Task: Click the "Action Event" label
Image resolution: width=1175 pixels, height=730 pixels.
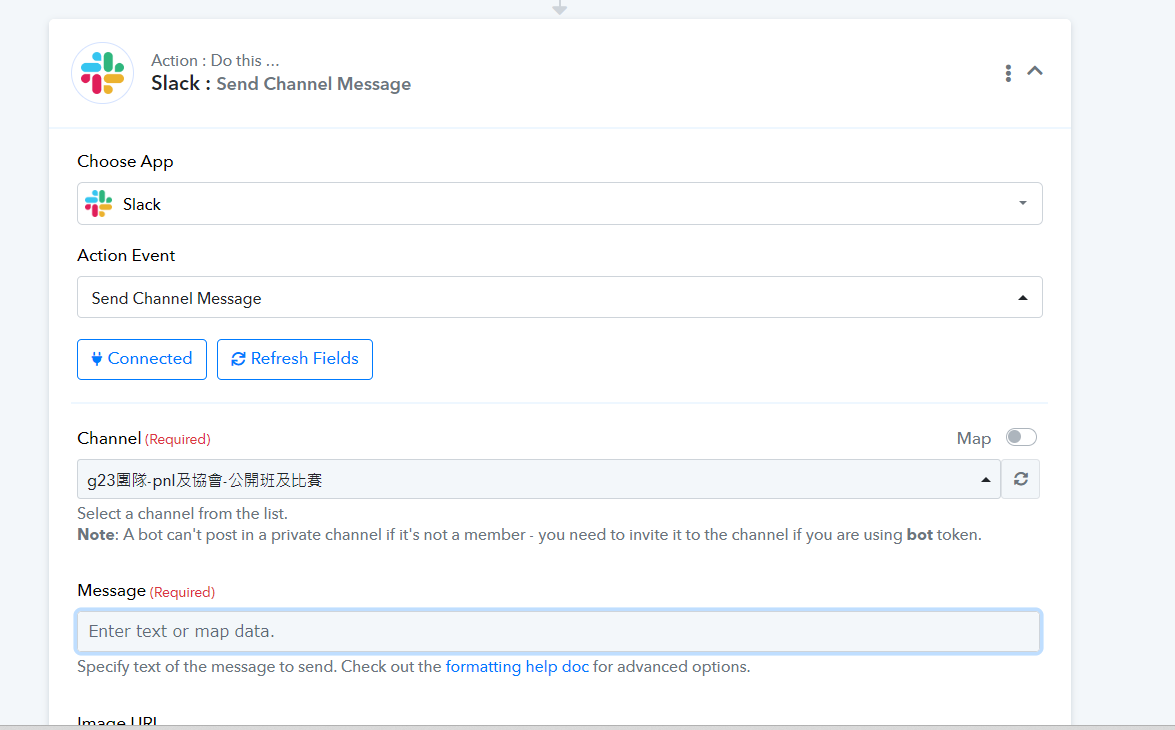Action: coord(126,256)
